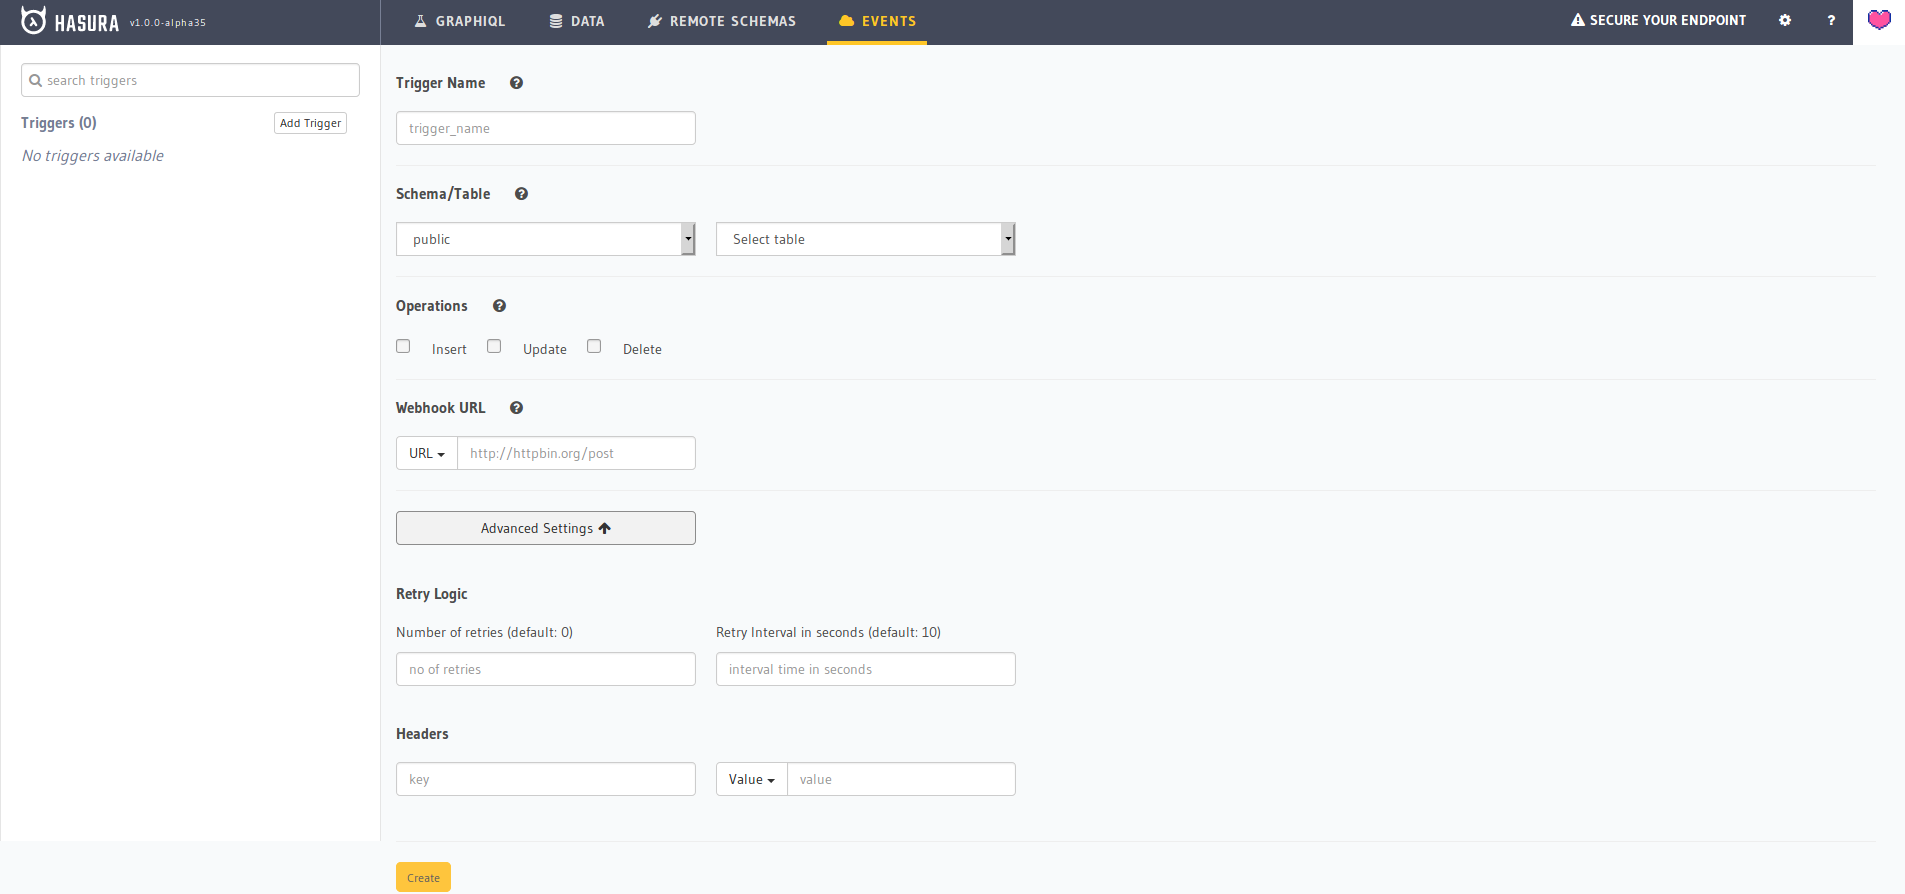1905x894 pixels.
Task: Click the 'Retry Logic' heading
Action: coord(432,594)
